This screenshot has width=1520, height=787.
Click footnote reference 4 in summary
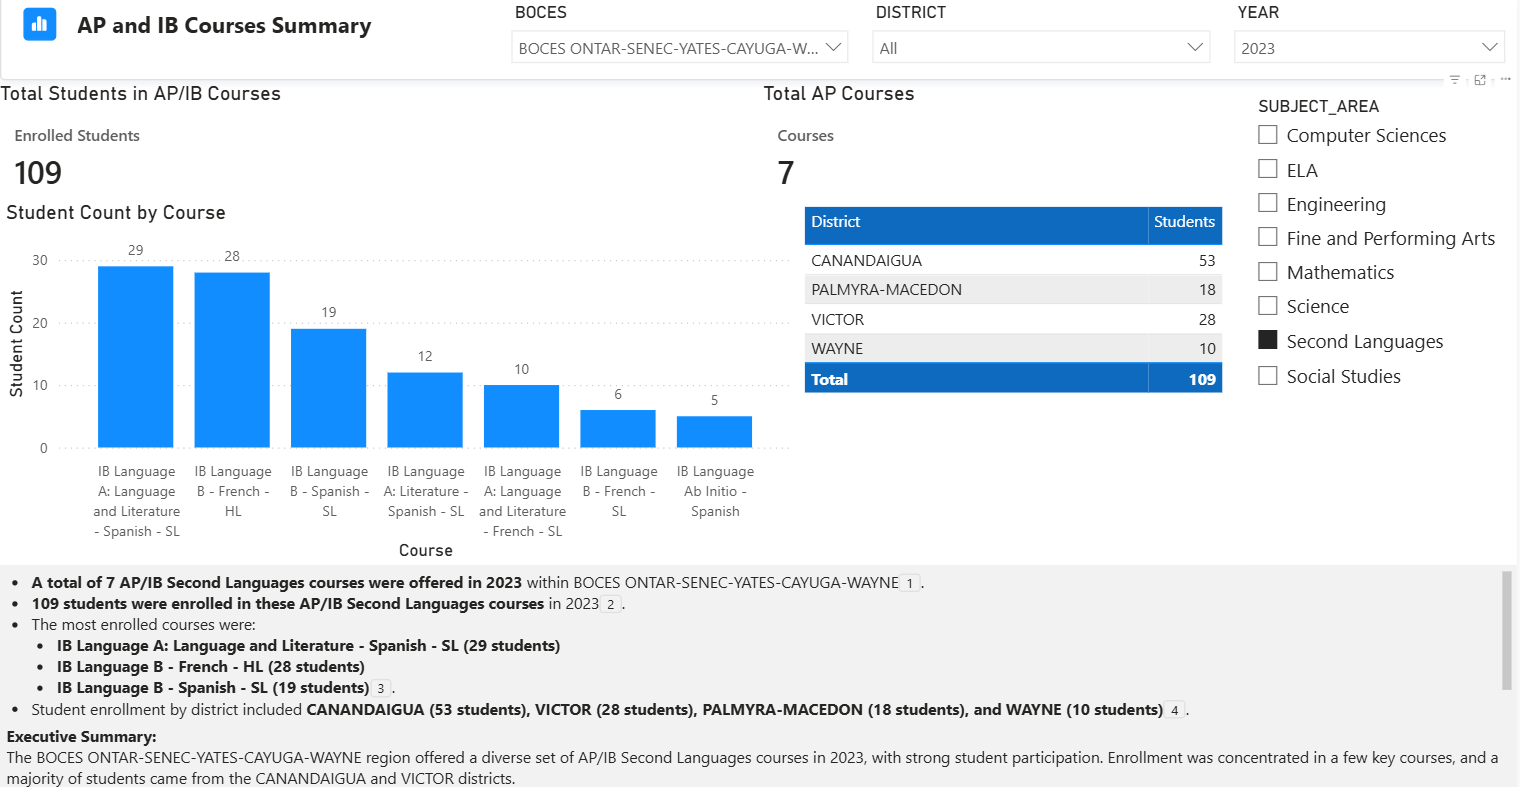1175,710
